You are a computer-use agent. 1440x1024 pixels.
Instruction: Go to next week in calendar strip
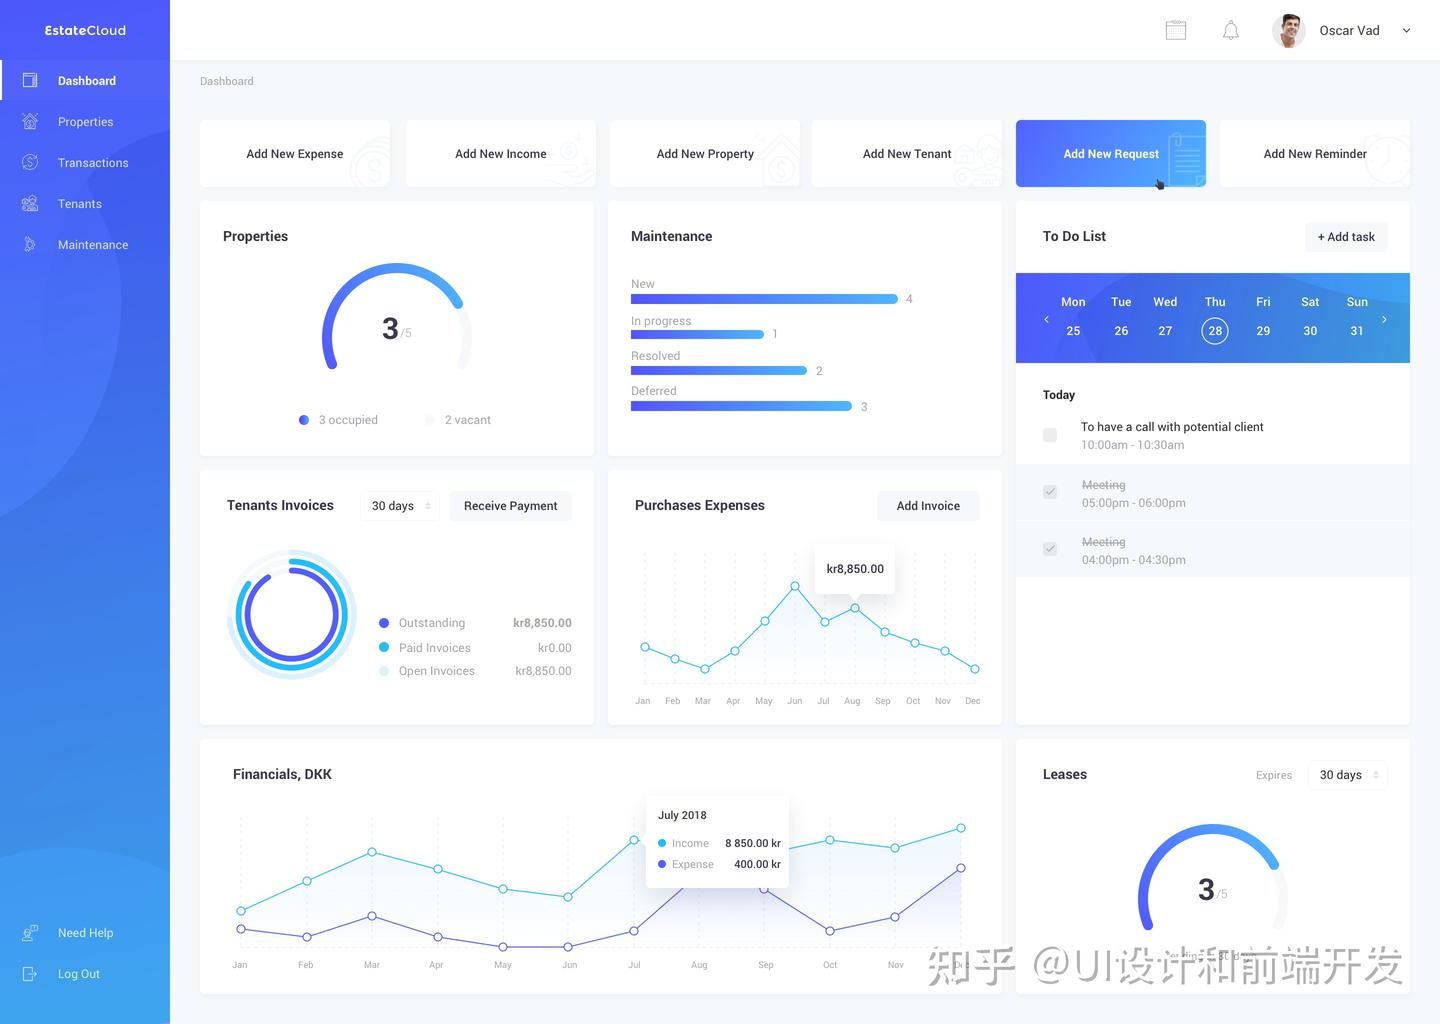pyautogui.click(x=1384, y=319)
